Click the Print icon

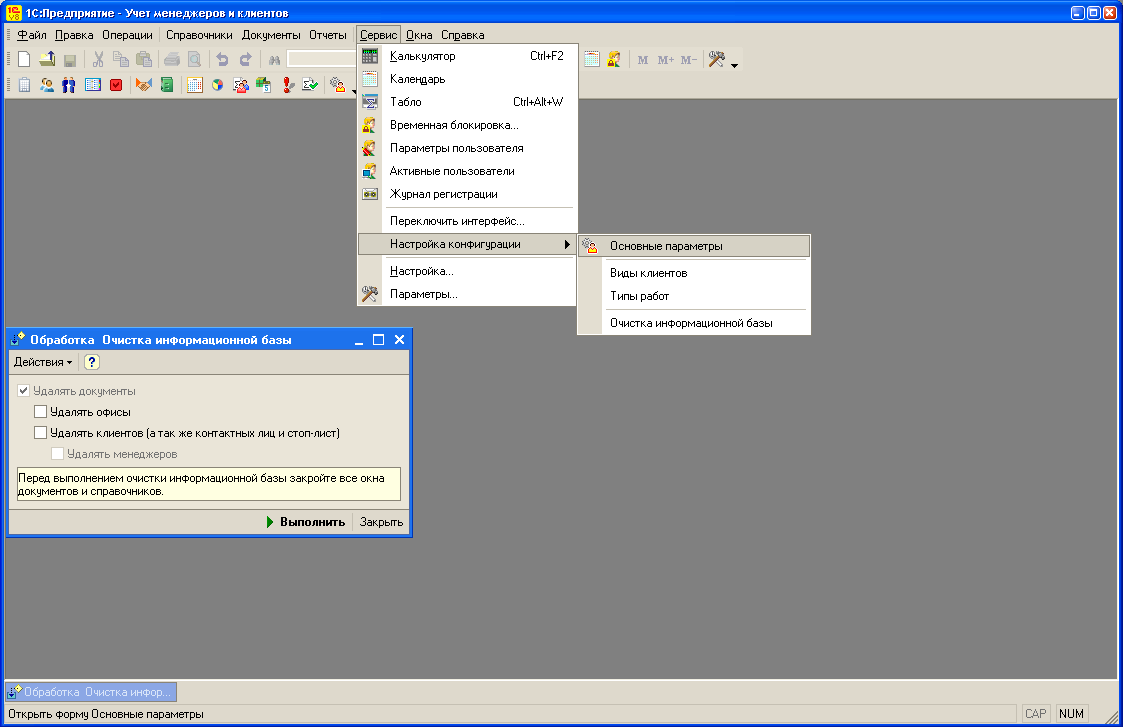click(x=172, y=59)
